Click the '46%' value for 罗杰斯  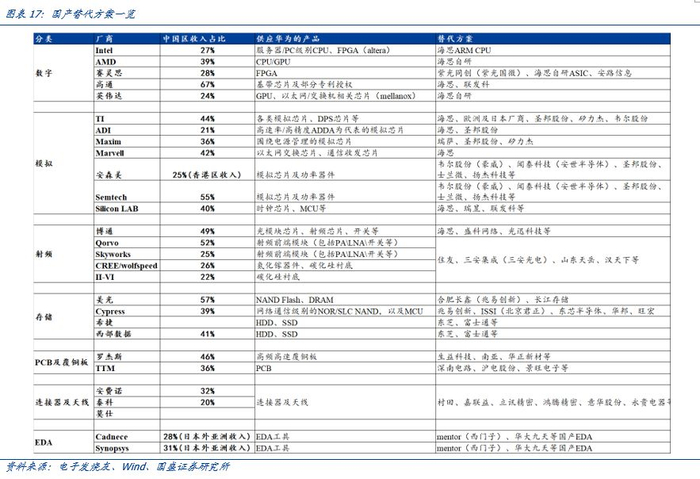pos(208,357)
